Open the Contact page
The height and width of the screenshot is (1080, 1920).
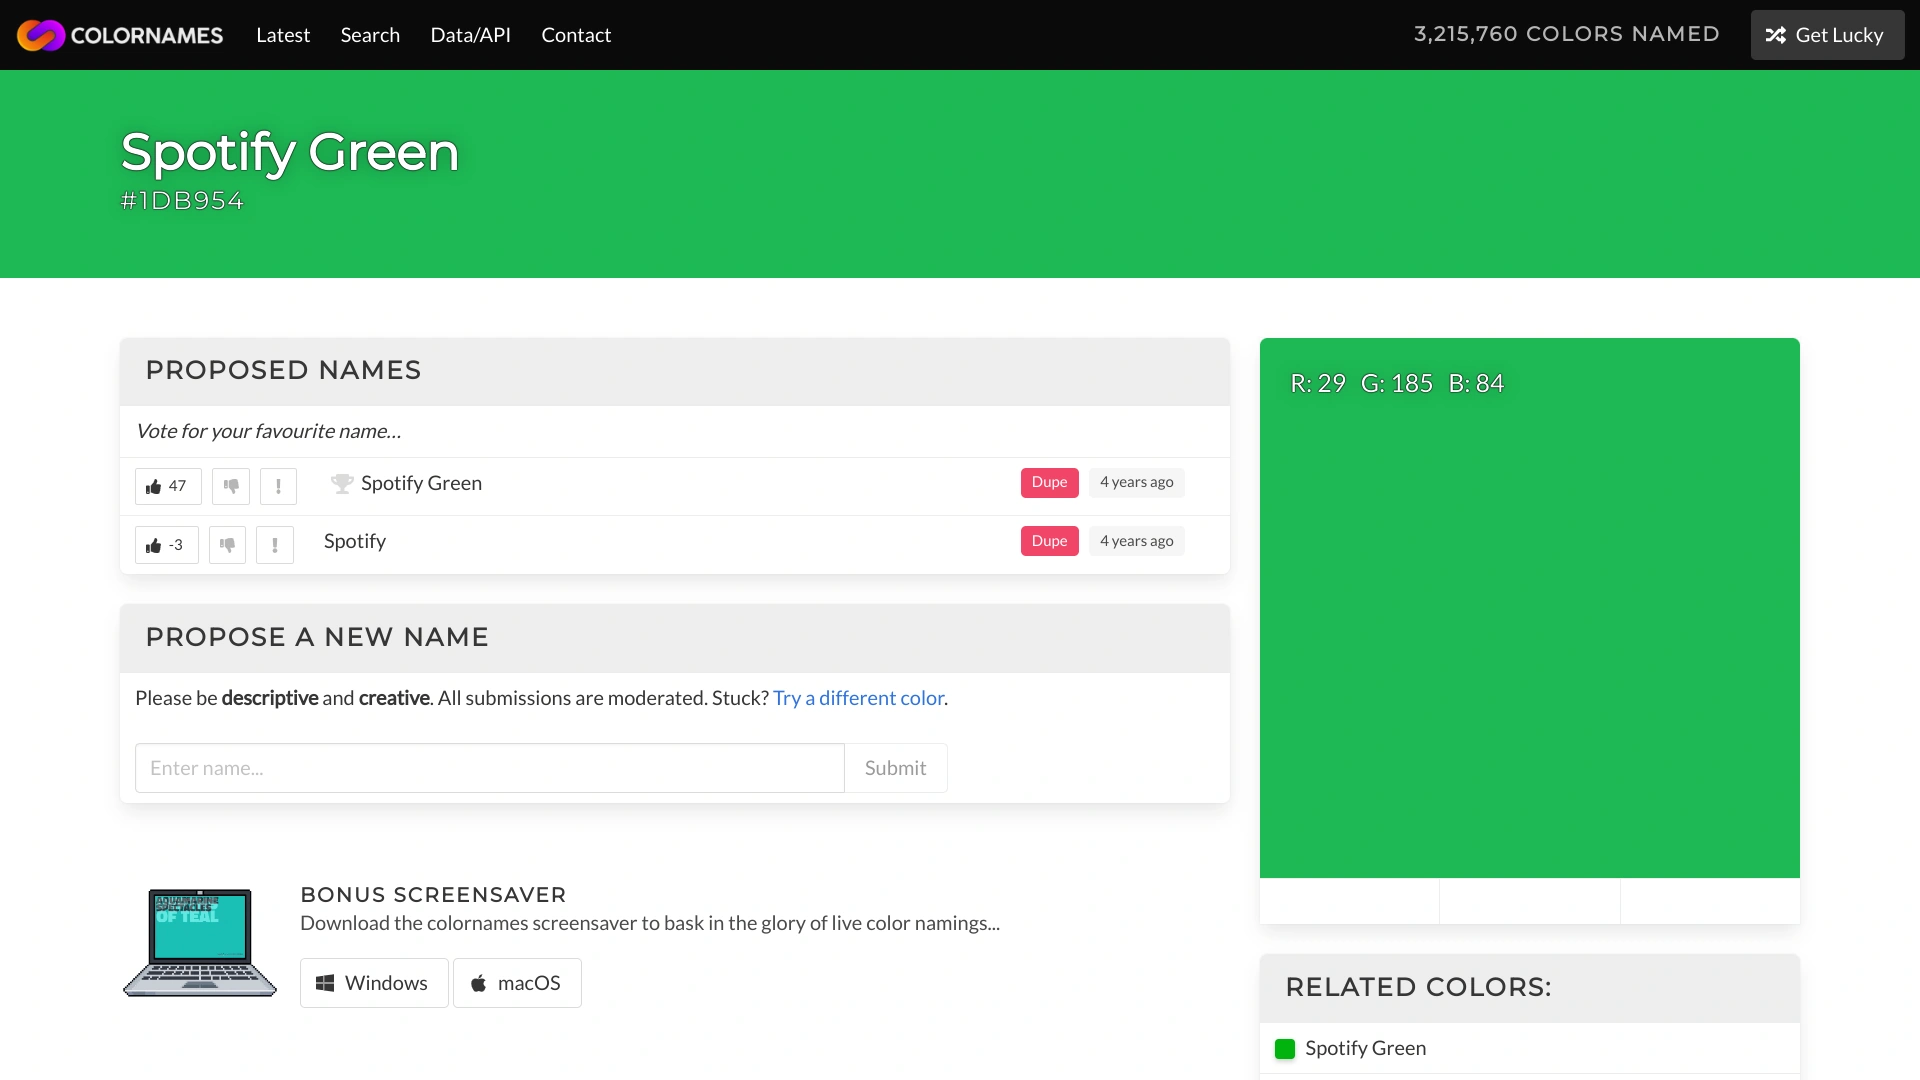pyautogui.click(x=576, y=34)
